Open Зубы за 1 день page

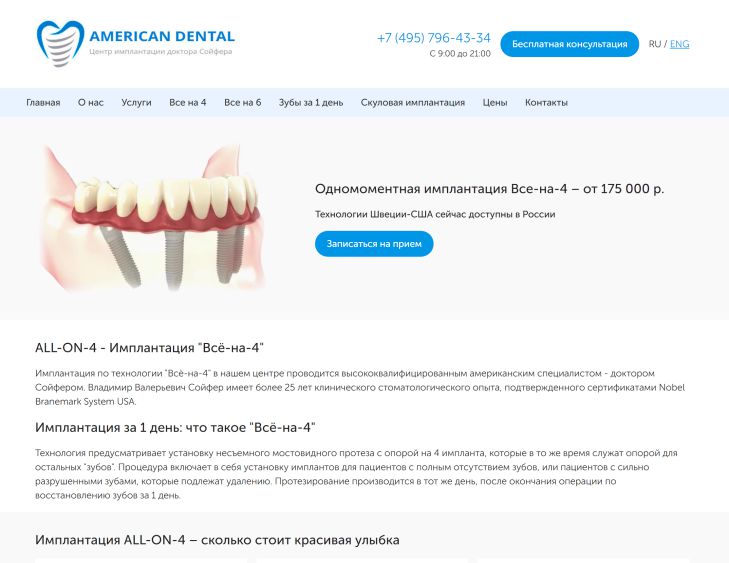pos(311,103)
